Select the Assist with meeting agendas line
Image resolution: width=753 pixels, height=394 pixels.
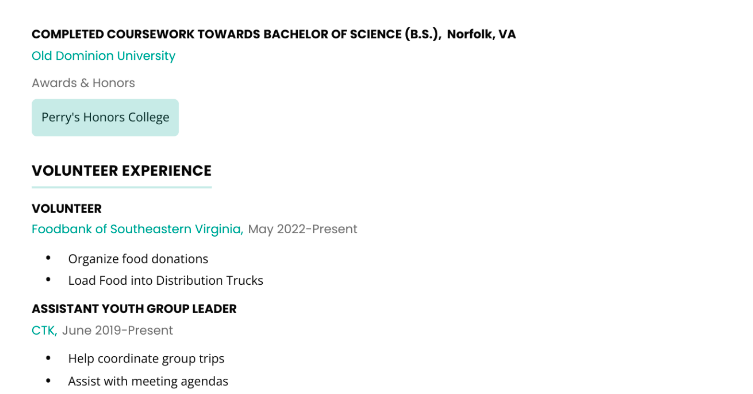coord(148,381)
